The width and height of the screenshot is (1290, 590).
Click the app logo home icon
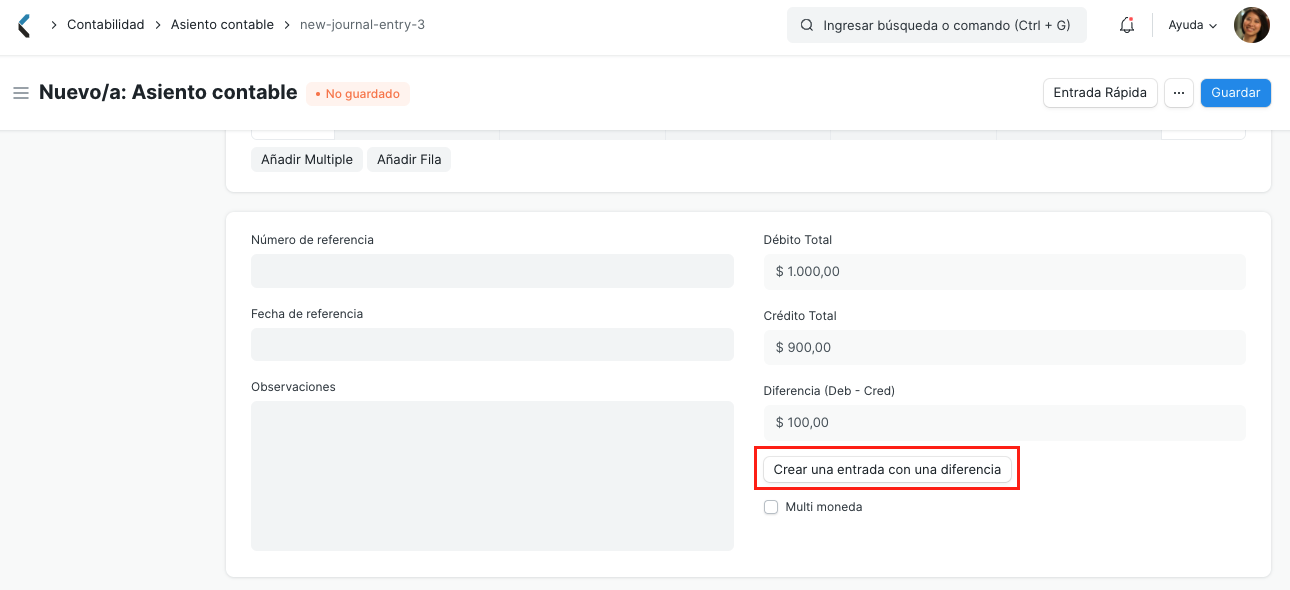24,25
